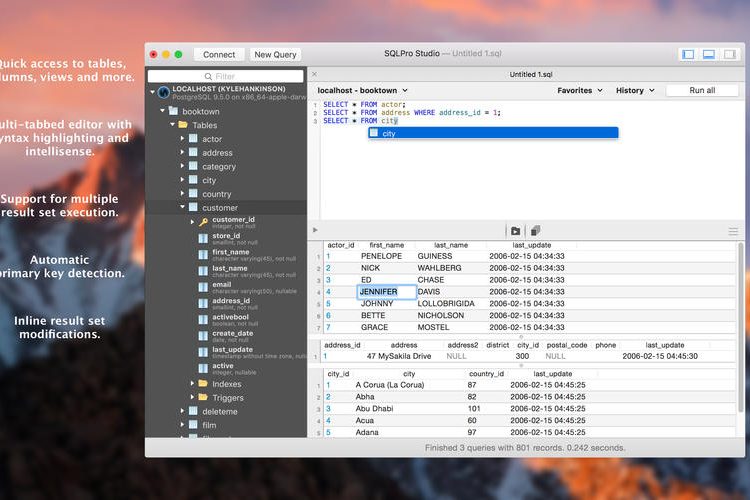Click the Run all button
Viewport: 750px width, 500px height.
[703, 90]
